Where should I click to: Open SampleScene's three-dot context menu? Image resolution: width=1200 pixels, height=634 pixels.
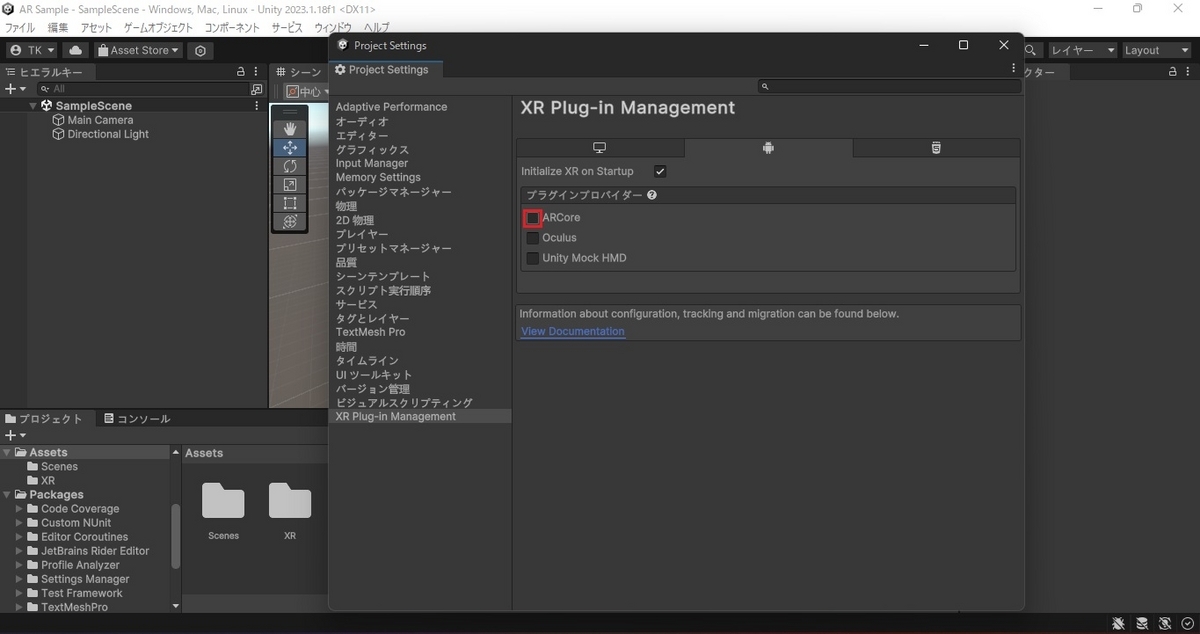point(257,106)
